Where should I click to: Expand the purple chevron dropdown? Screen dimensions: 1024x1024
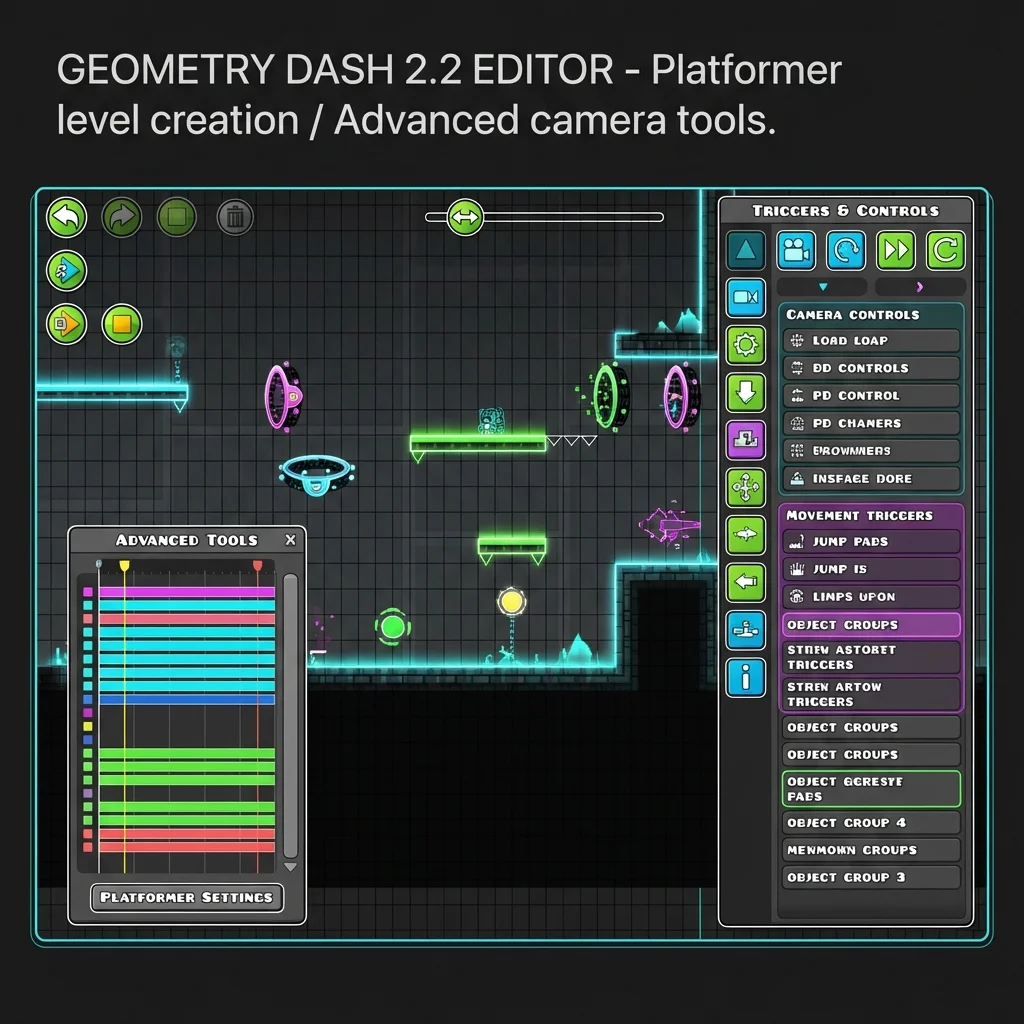[x=919, y=285]
